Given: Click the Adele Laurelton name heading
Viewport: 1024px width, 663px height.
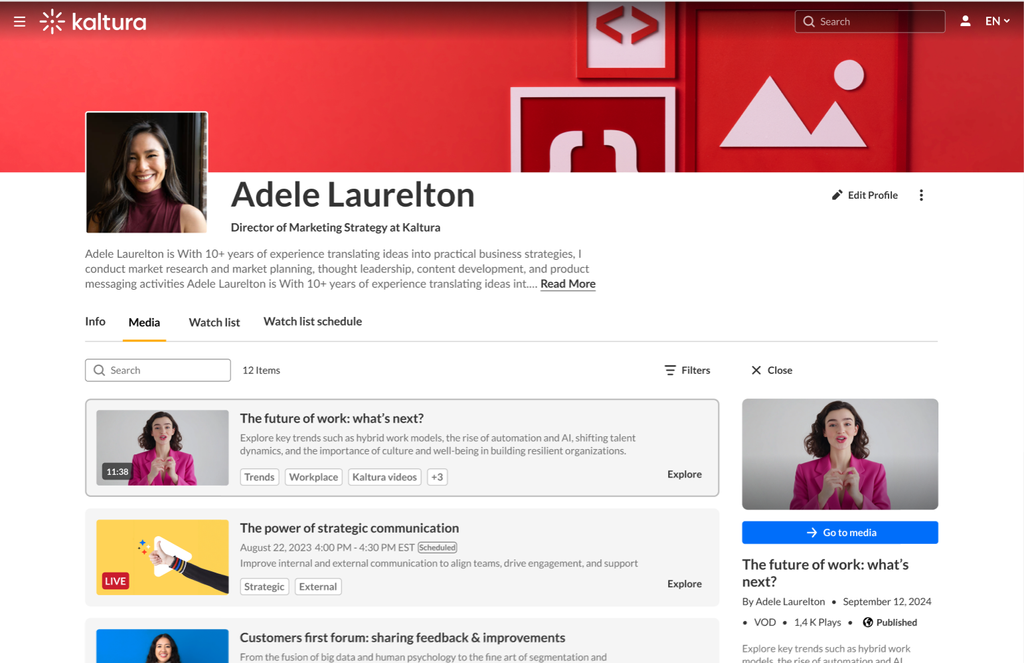Looking at the screenshot, I should coord(353,195).
